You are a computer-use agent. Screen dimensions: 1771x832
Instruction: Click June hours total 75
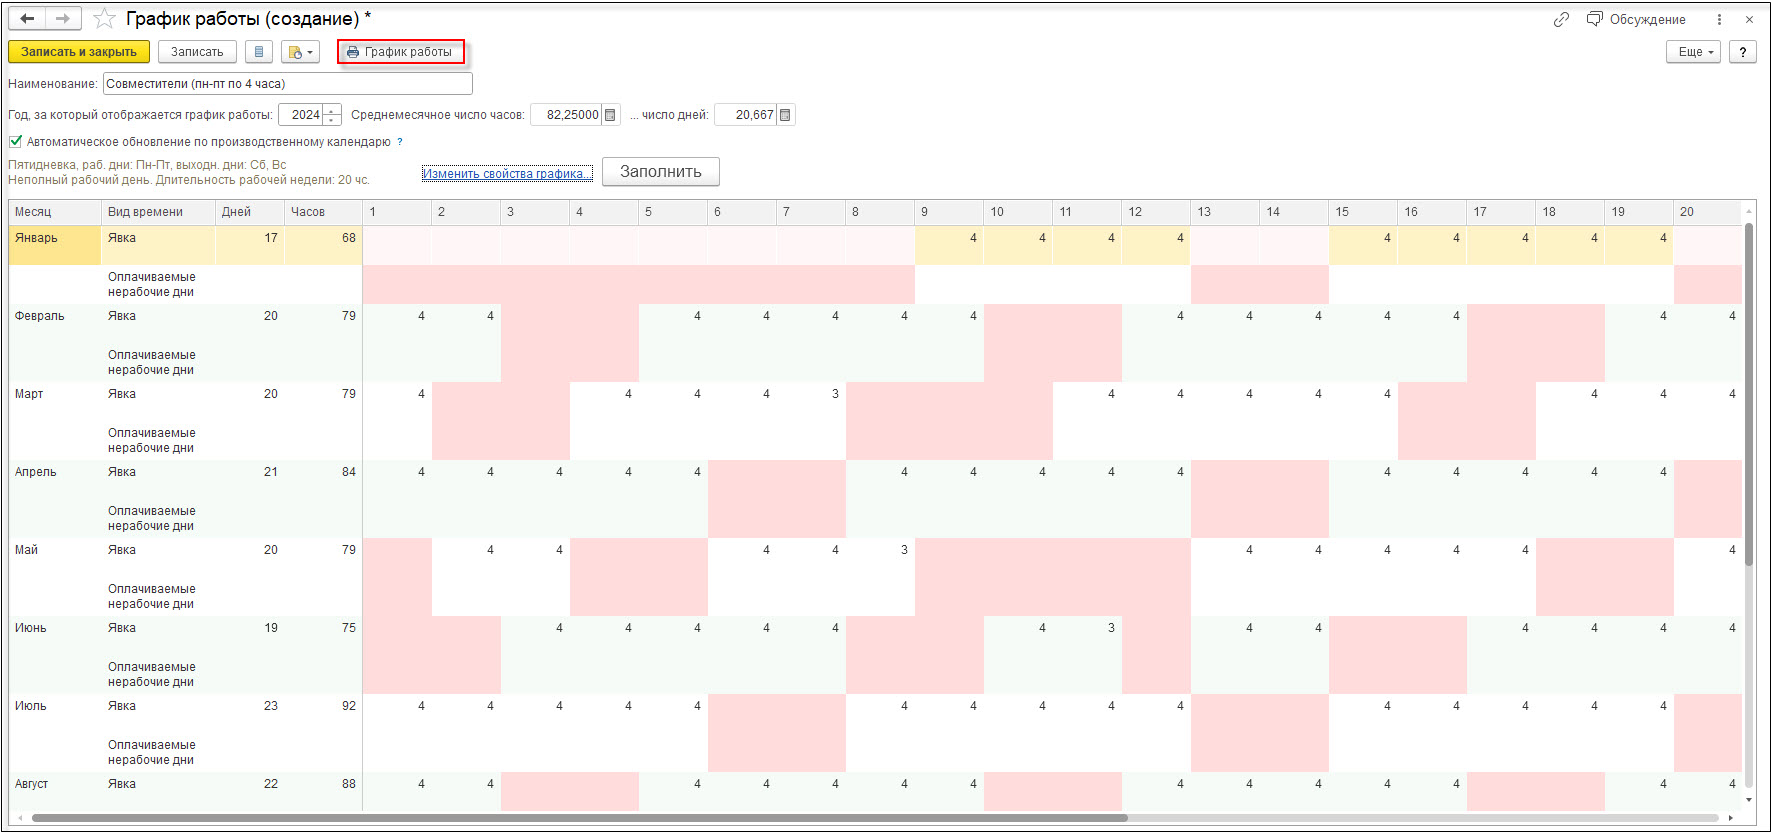tap(323, 635)
